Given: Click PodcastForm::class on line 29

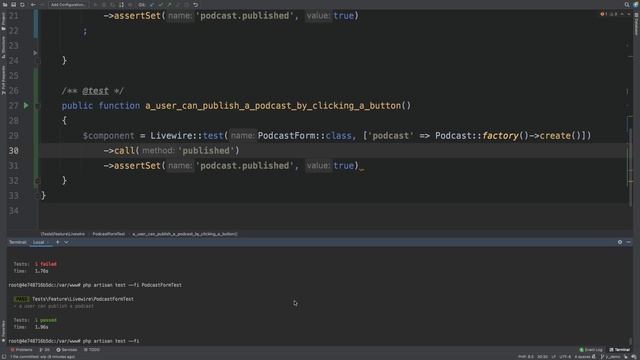Looking at the screenshot, I should (304, 136).
